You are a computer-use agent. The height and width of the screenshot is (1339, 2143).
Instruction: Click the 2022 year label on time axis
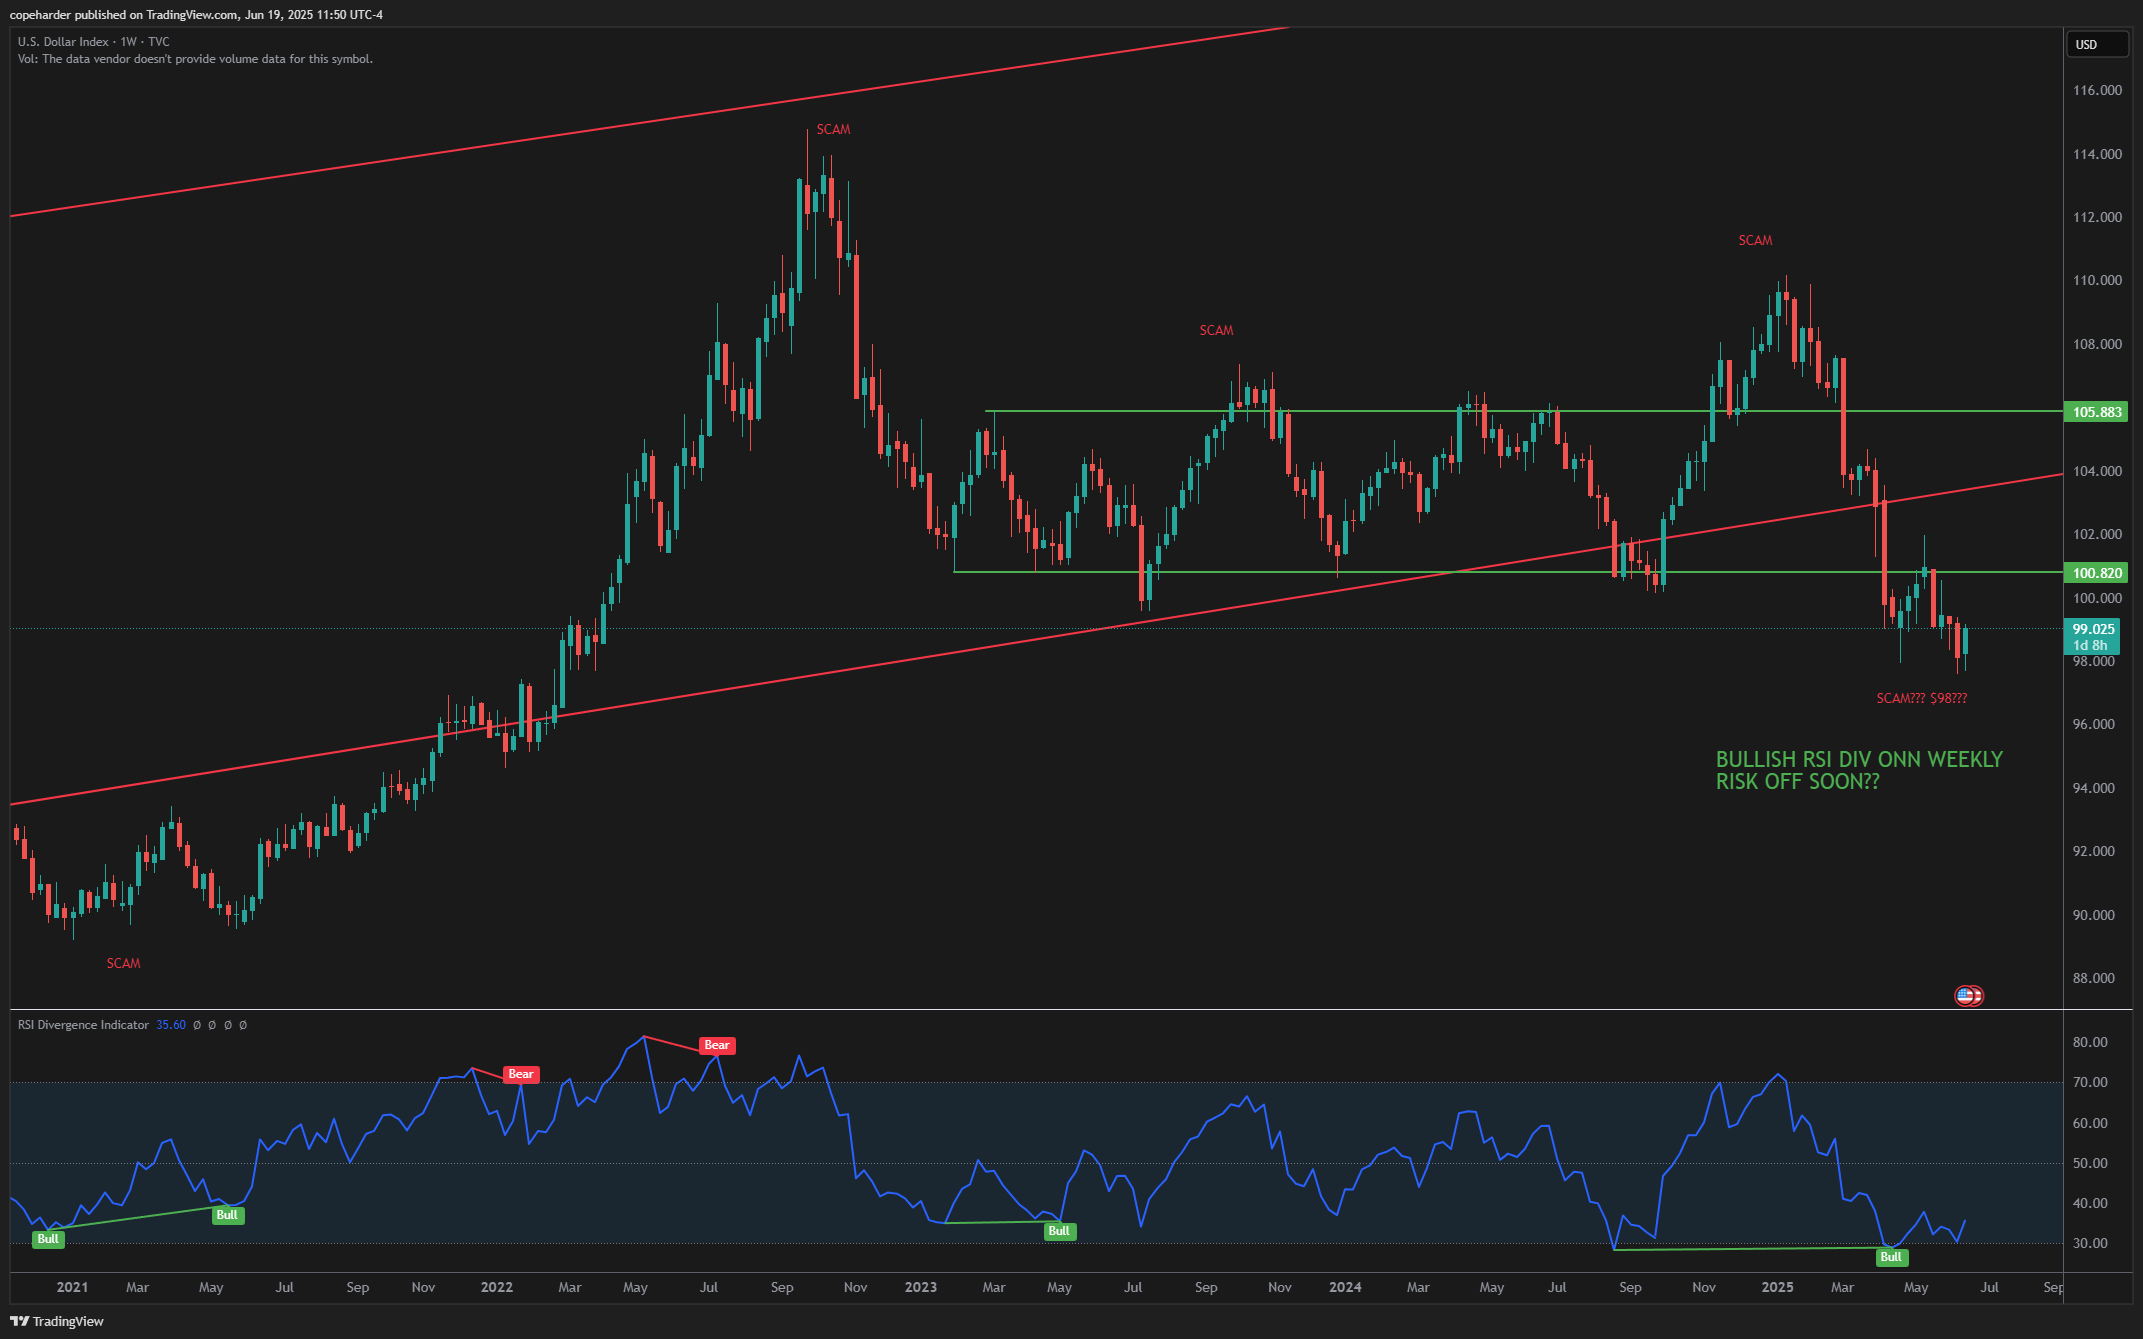pos(497,1287)
